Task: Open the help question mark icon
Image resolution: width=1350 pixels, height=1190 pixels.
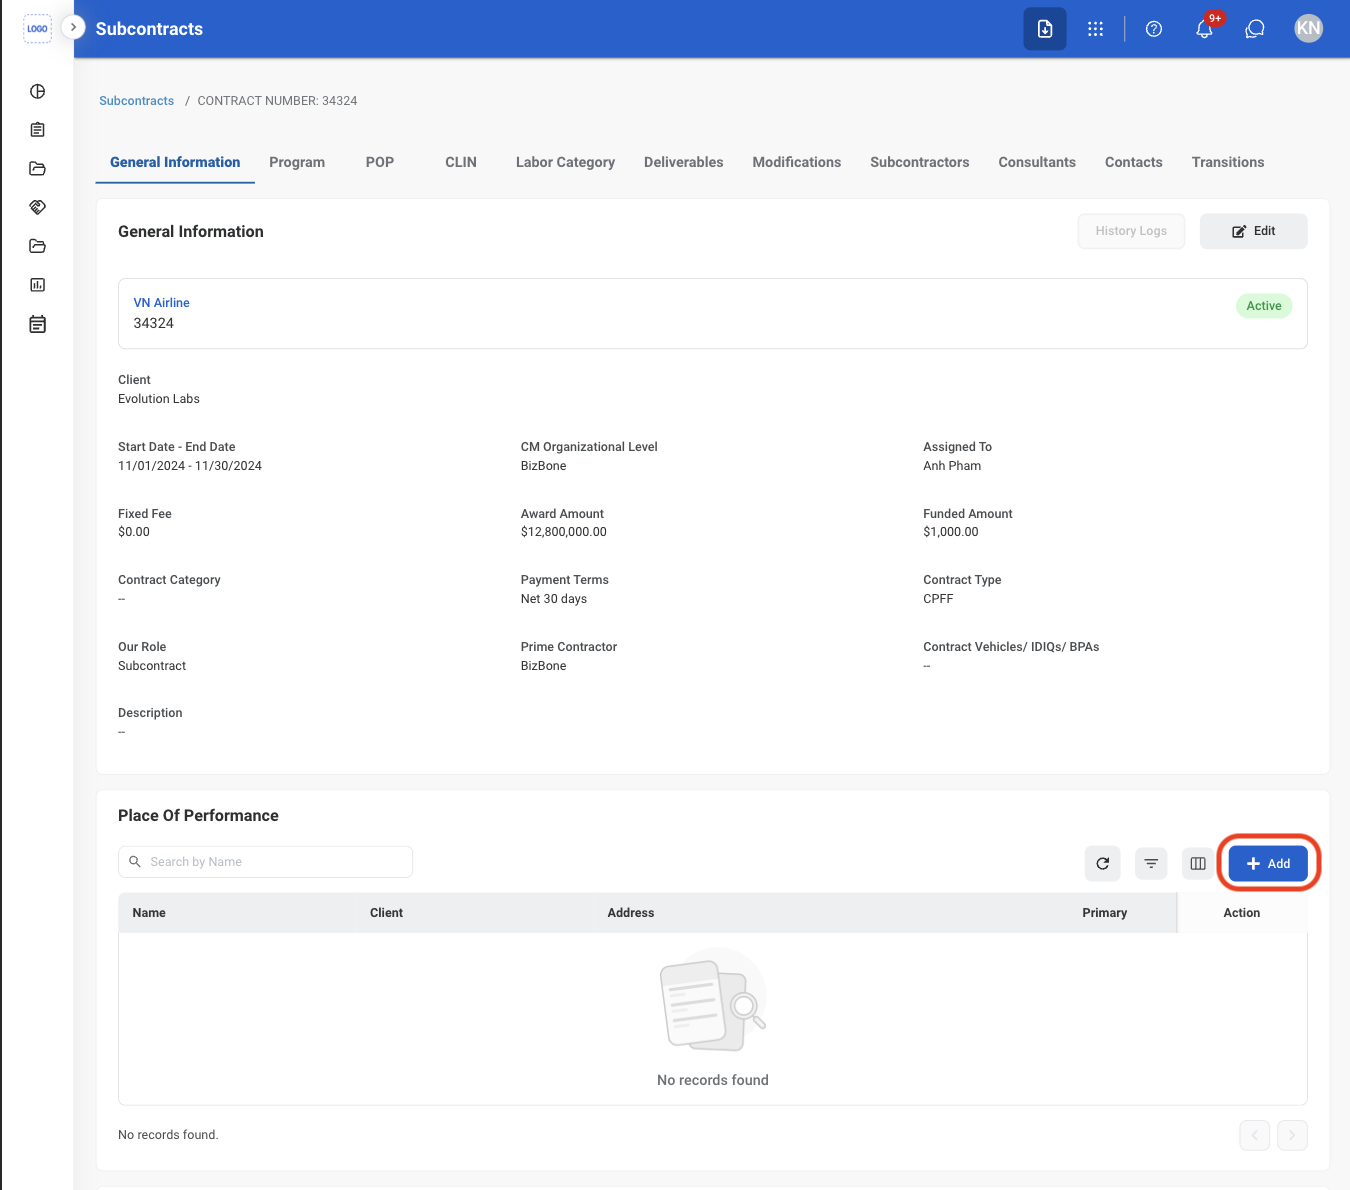Action: [1154, 29]
